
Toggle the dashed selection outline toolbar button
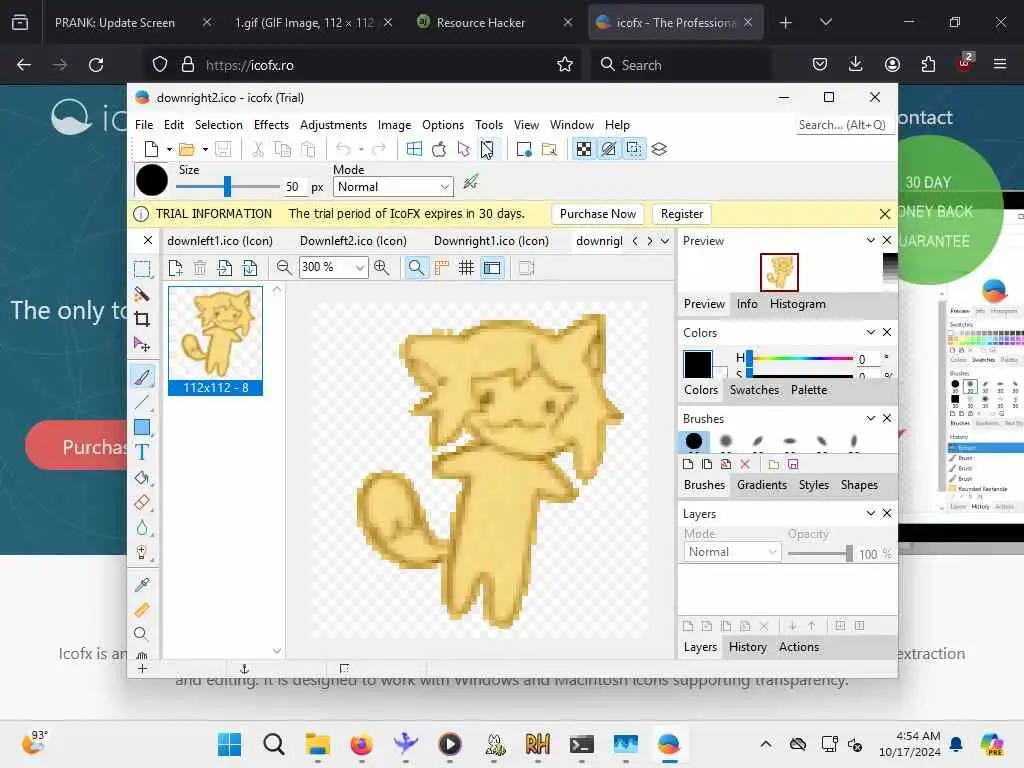634,149
